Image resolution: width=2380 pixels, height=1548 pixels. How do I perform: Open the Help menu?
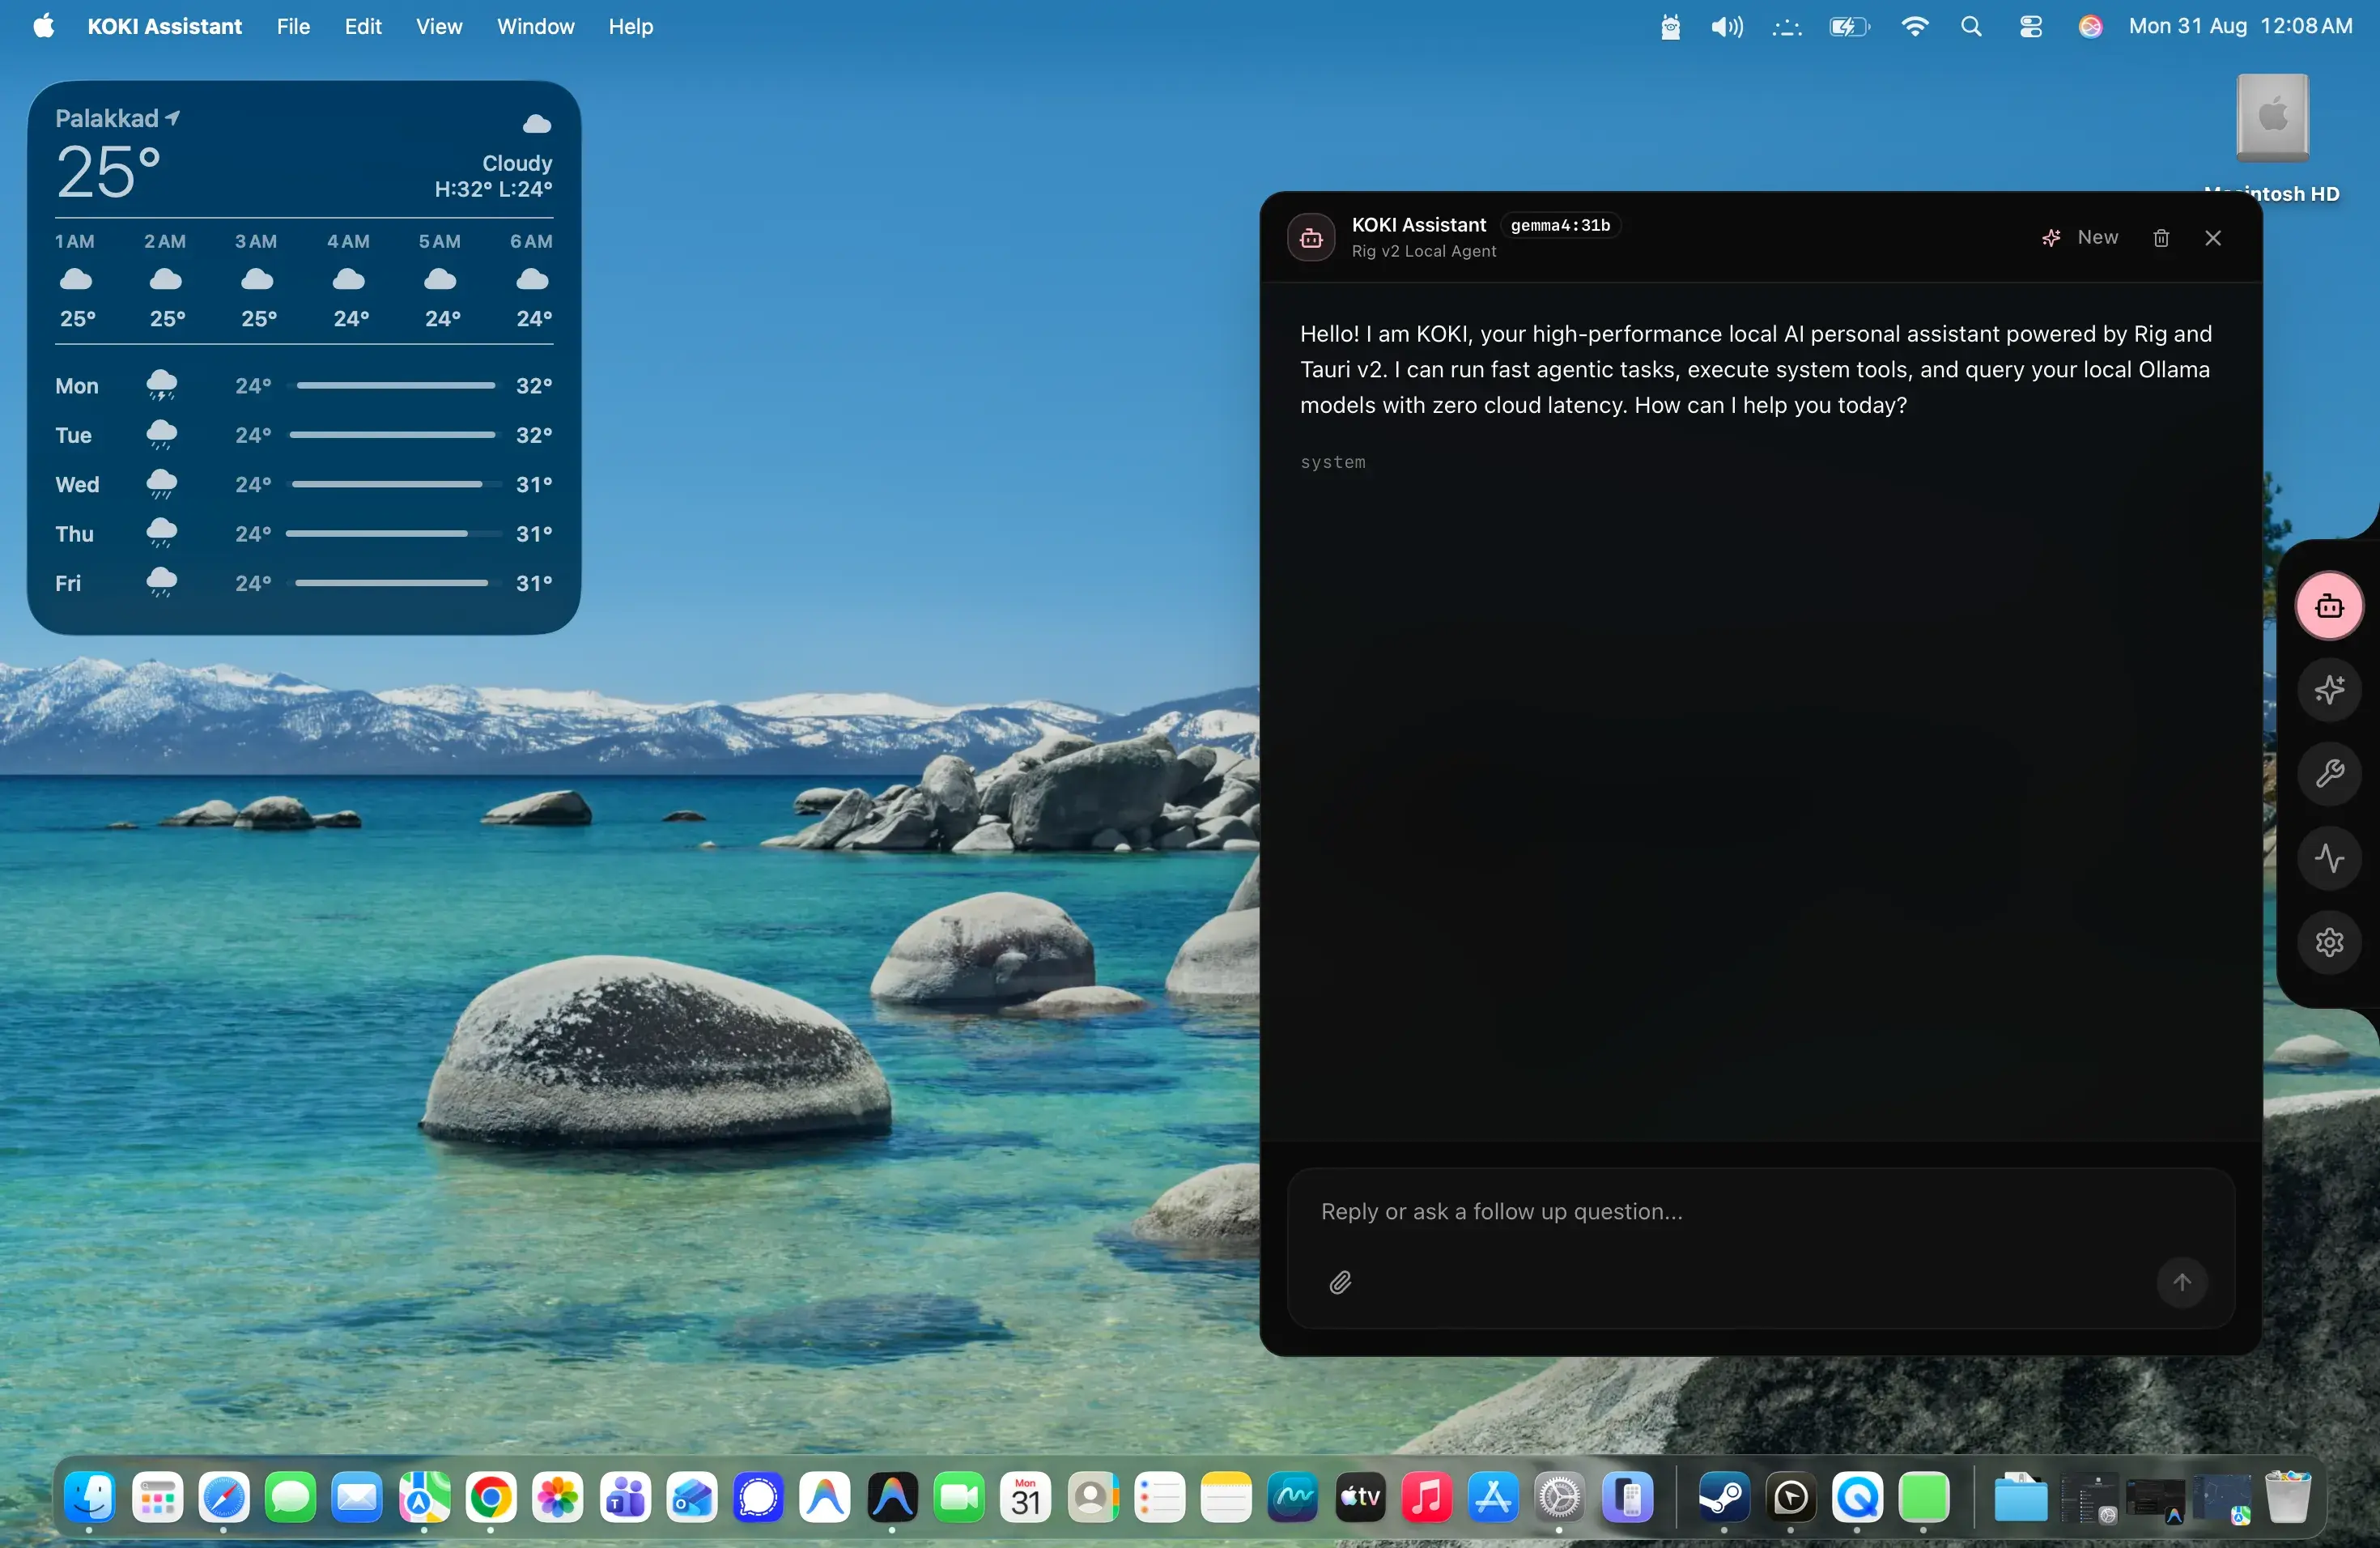[x=631, y=27]
